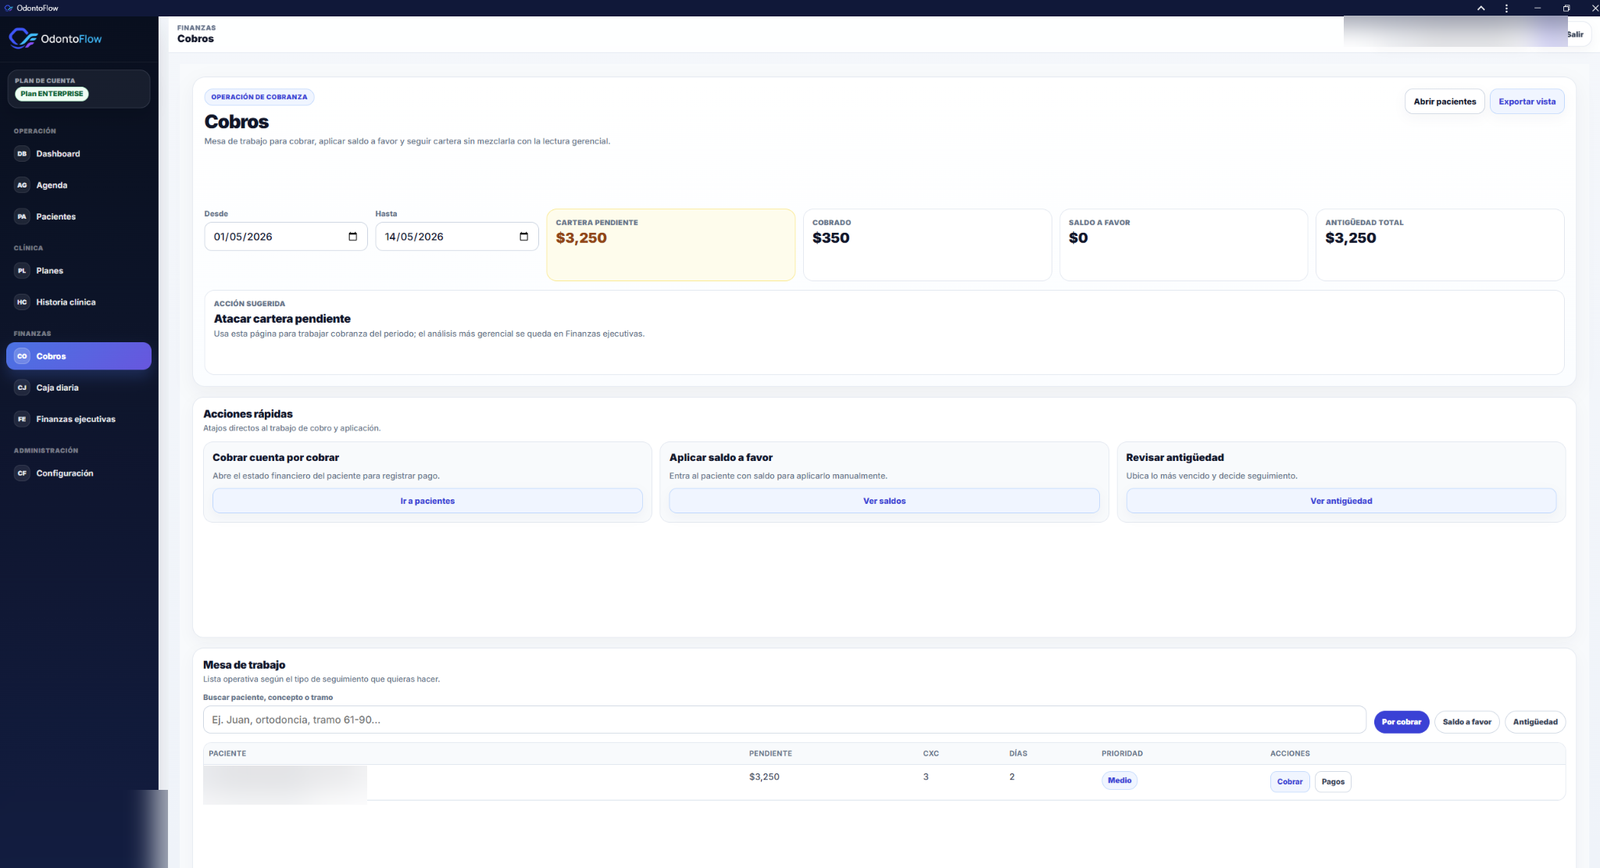Click the Atacar cartera pendiente heading
The width and height of the screenshot is (1600, 868).
pyautogui.click(x=282, y=319)
